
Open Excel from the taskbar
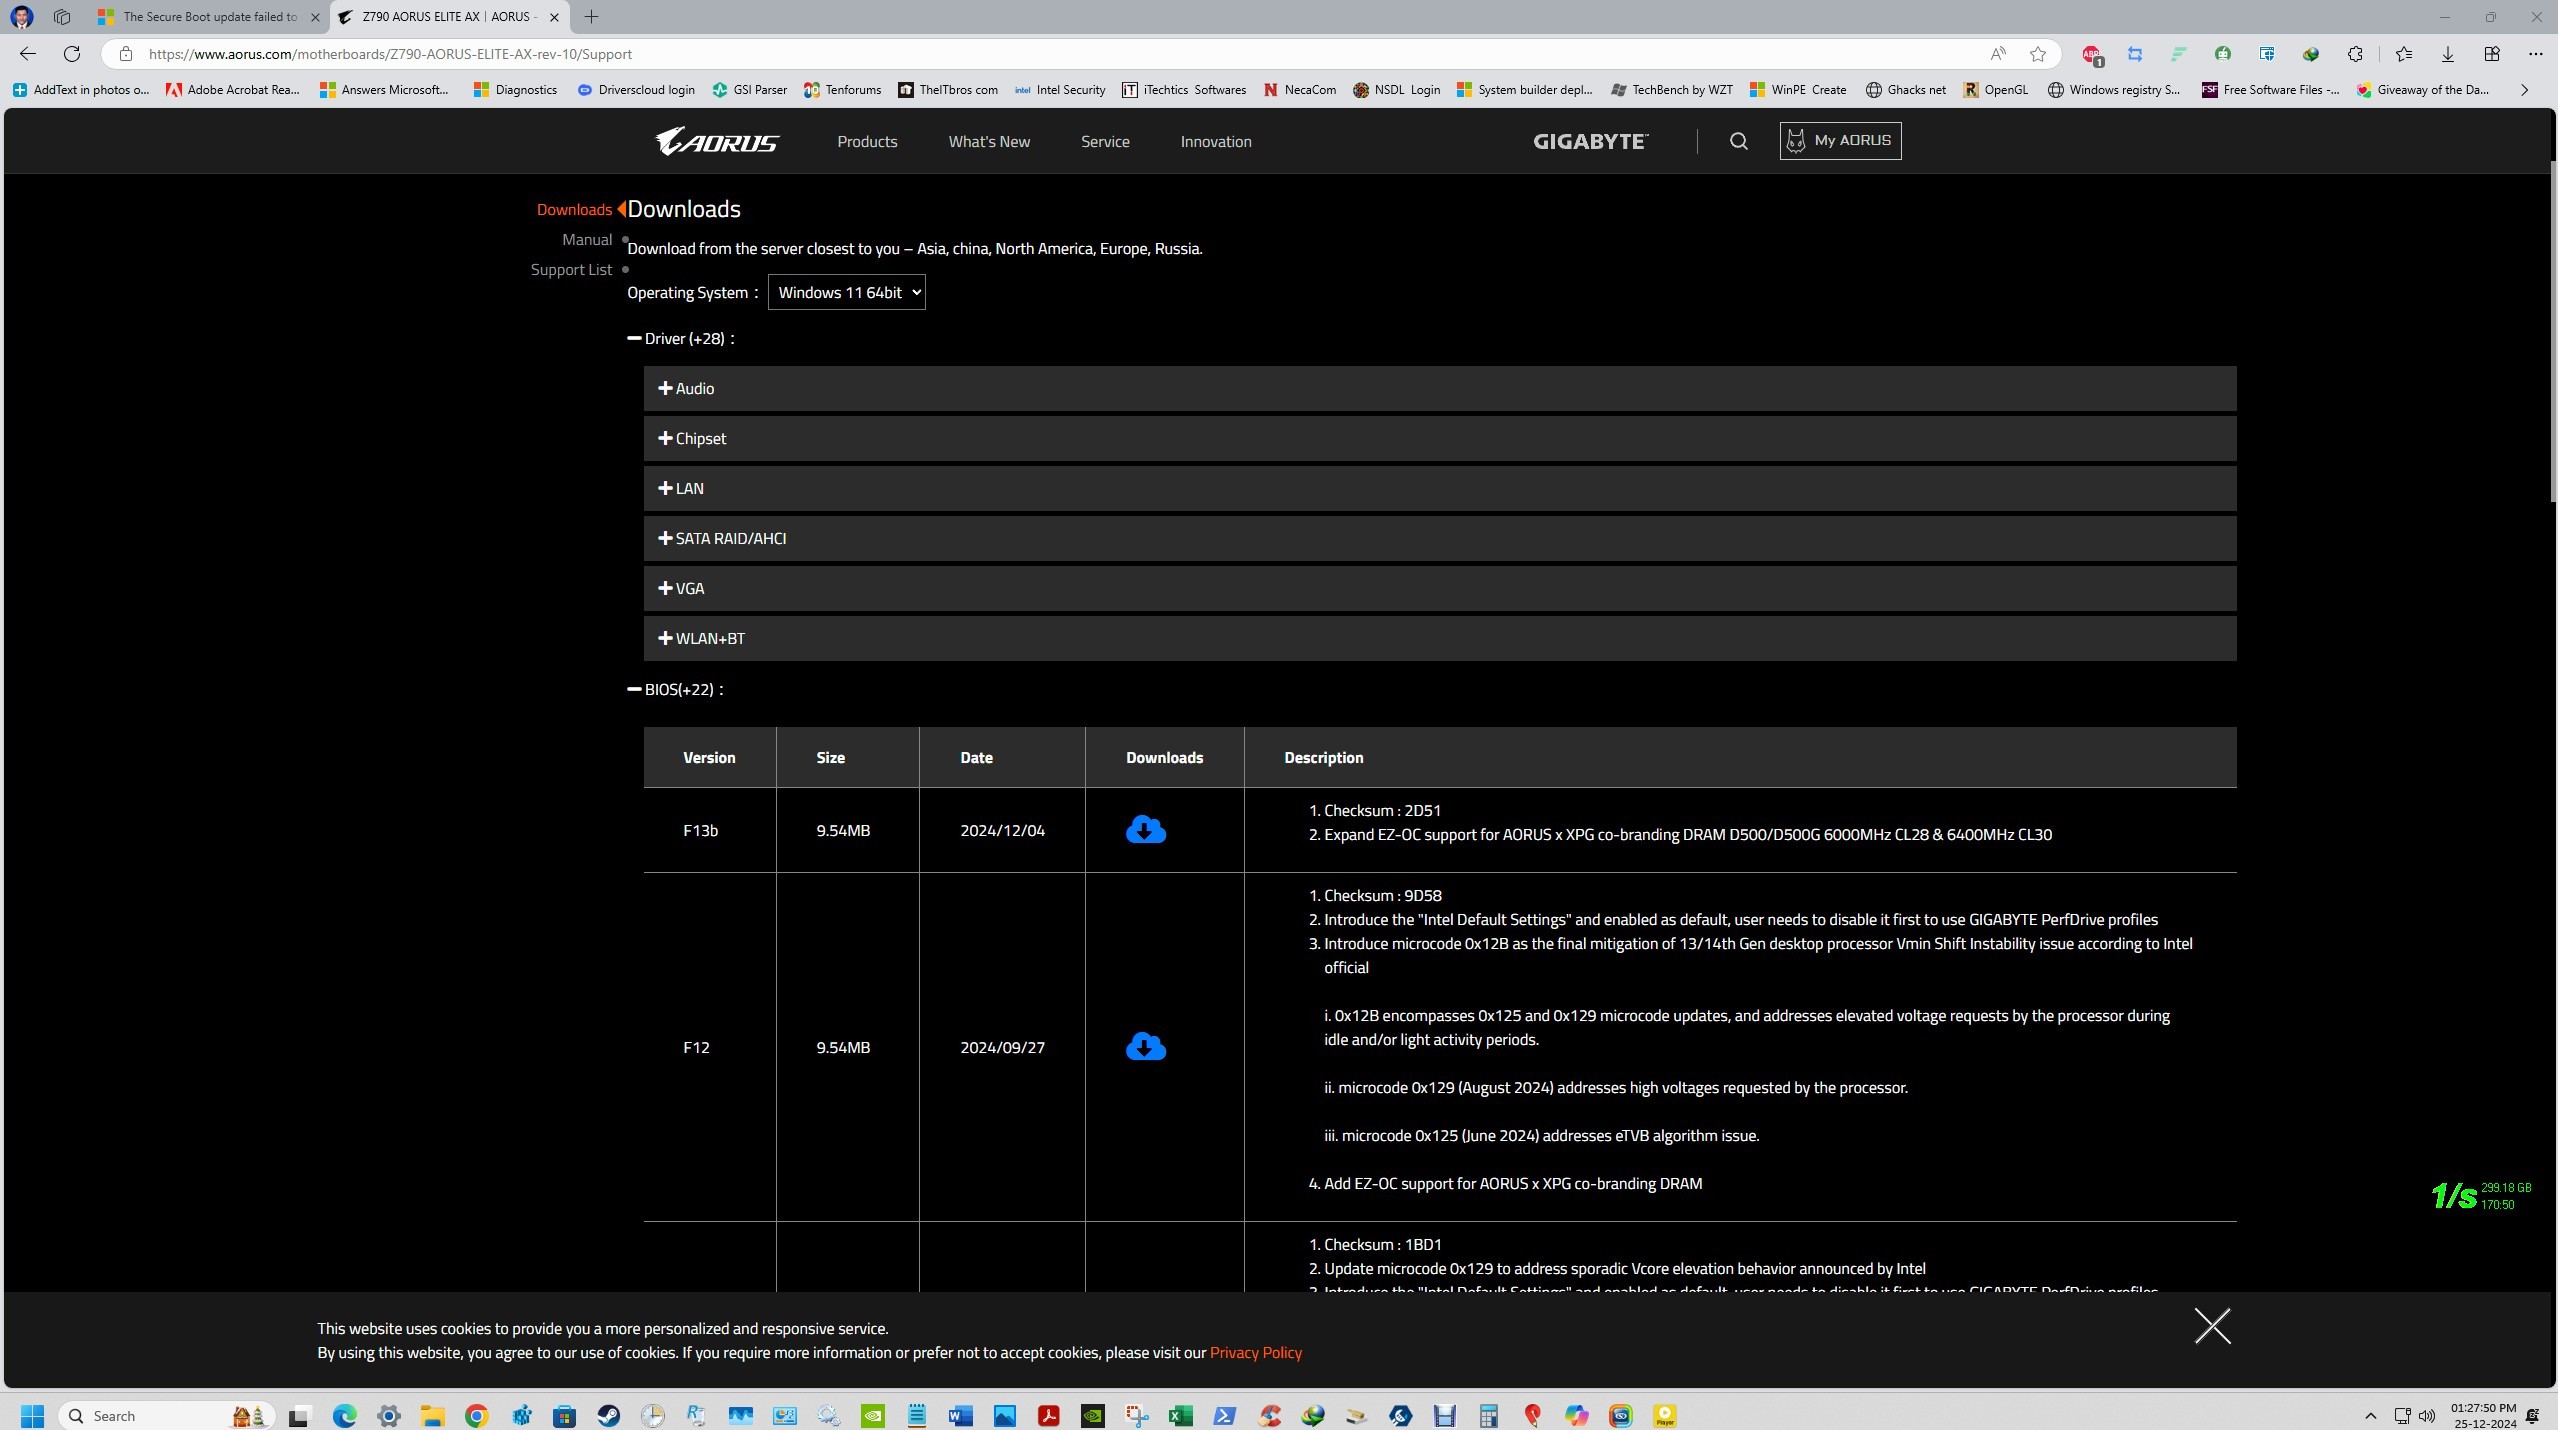(x=1180, y=1415)
